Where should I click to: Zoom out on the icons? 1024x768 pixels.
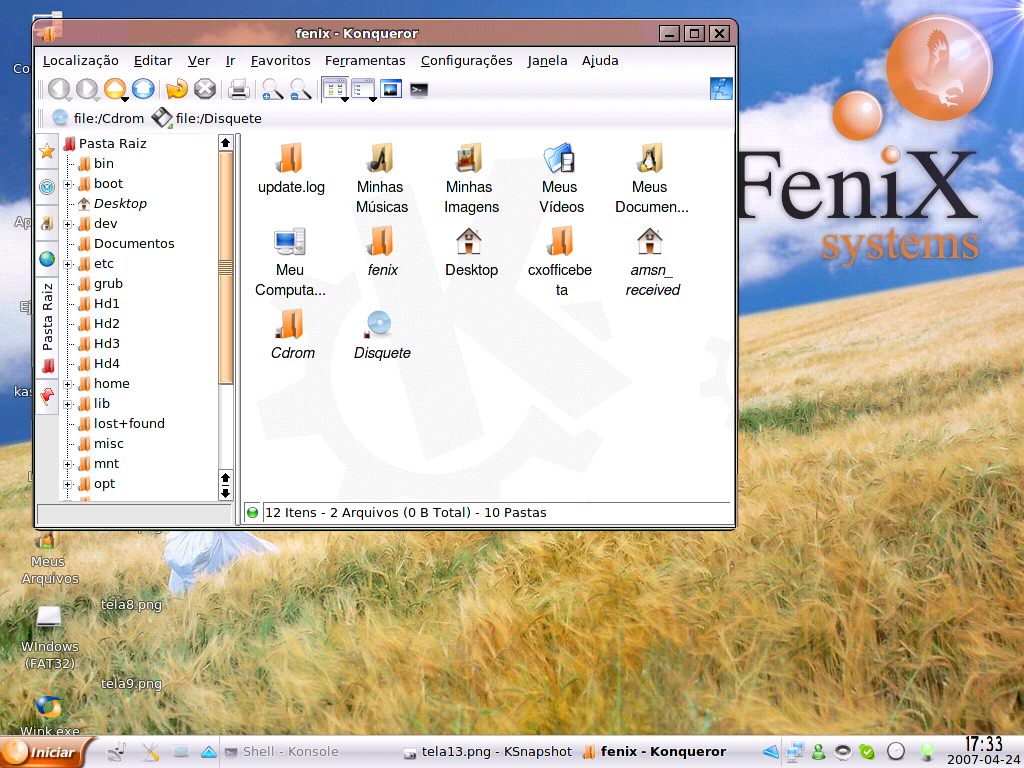click(x=300, y=89)
